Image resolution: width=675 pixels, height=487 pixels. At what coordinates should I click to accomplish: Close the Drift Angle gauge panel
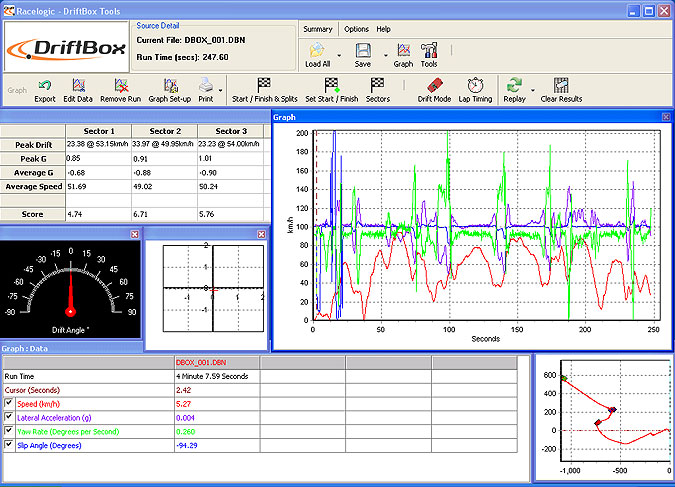click(x=135, y=234)
